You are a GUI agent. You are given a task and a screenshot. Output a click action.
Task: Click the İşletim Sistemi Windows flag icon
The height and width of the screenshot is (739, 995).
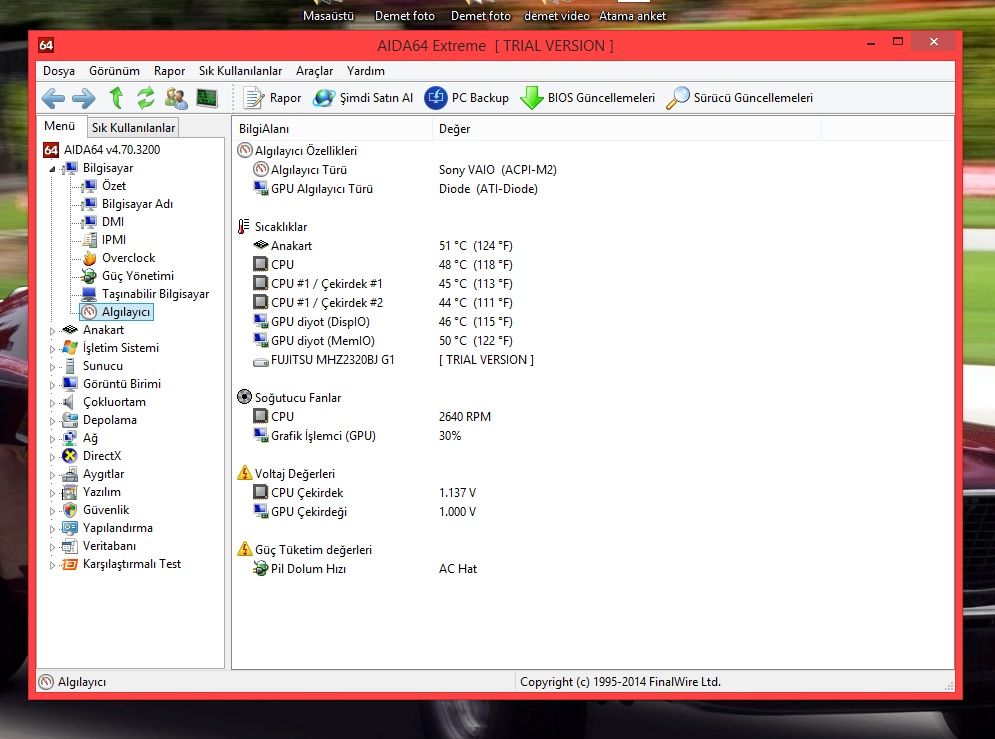[x=70, y=348]
